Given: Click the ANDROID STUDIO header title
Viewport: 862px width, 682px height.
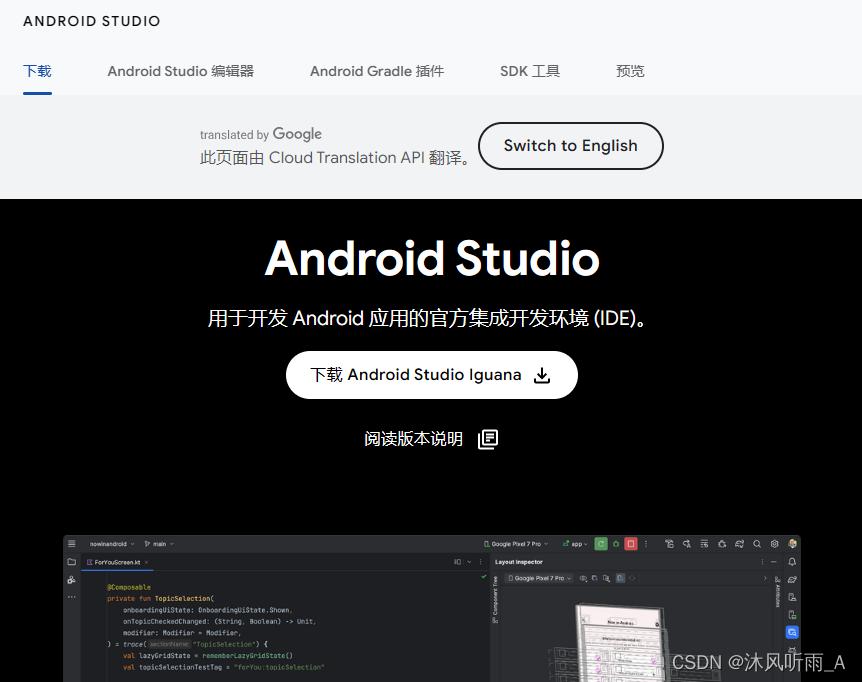Looking at the screenshot, I should [x=92, y=21].
